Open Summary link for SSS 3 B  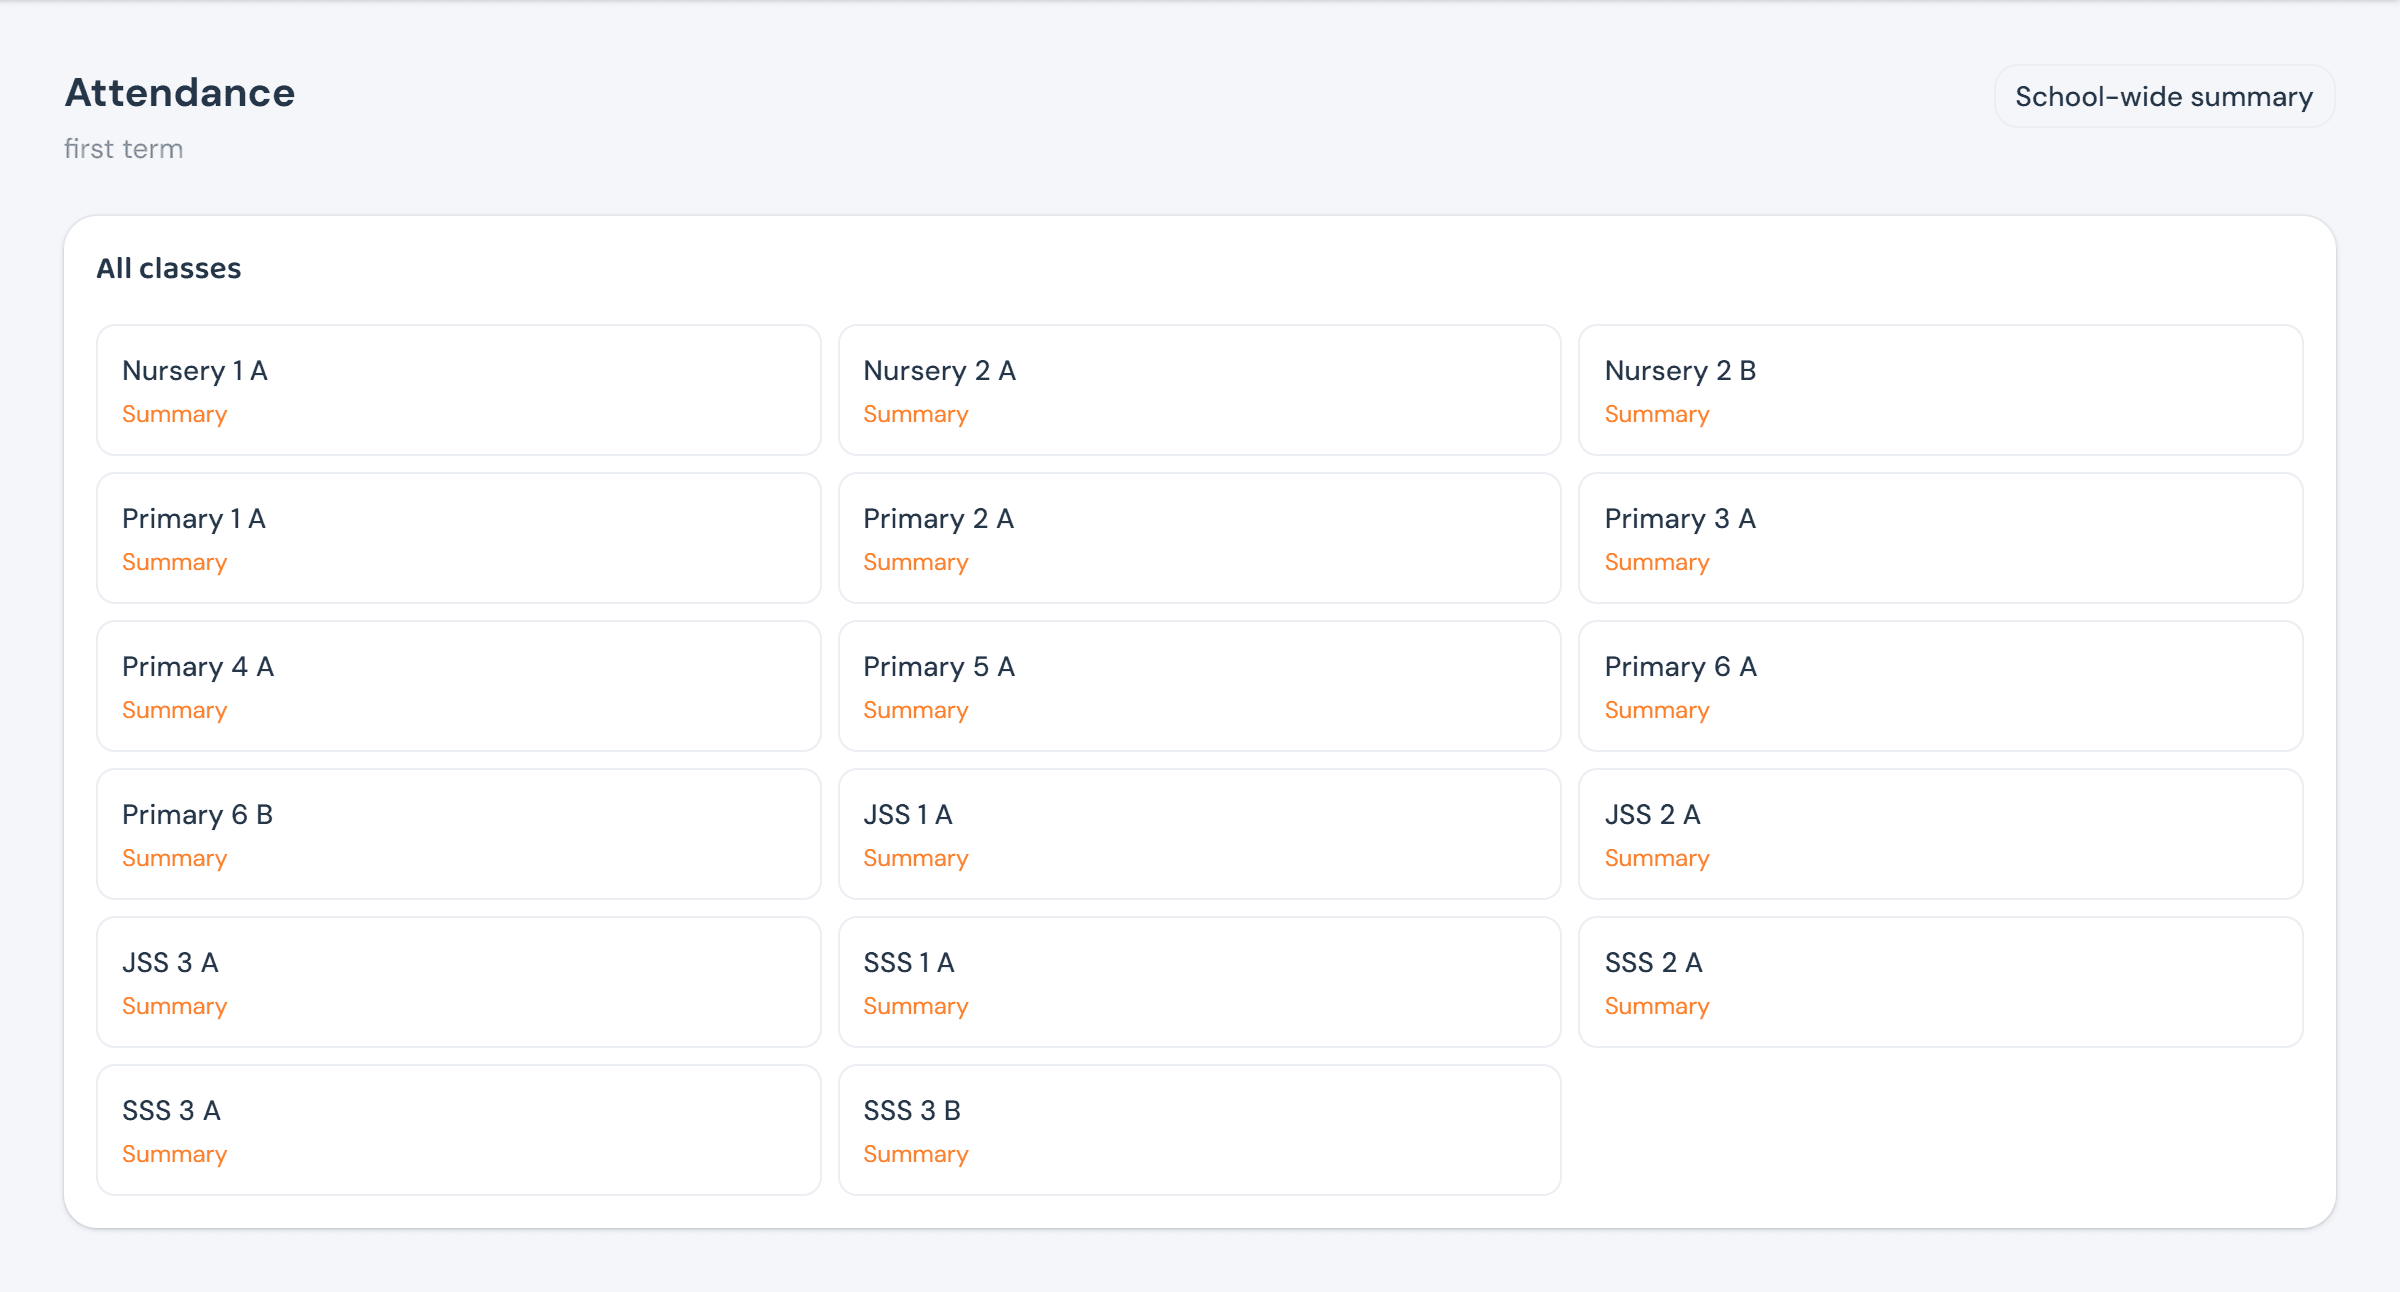tap(916, 1154)
